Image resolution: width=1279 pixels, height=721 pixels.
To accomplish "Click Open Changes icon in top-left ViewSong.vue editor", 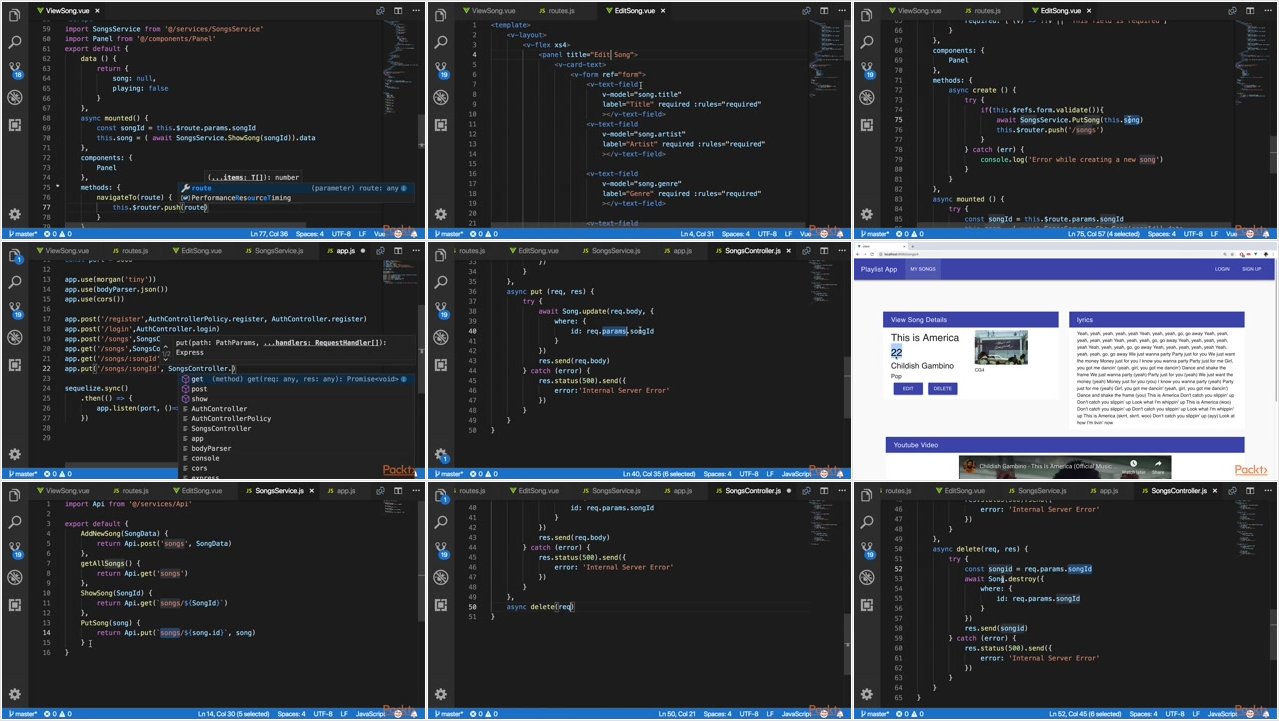I will pos(381,10).
